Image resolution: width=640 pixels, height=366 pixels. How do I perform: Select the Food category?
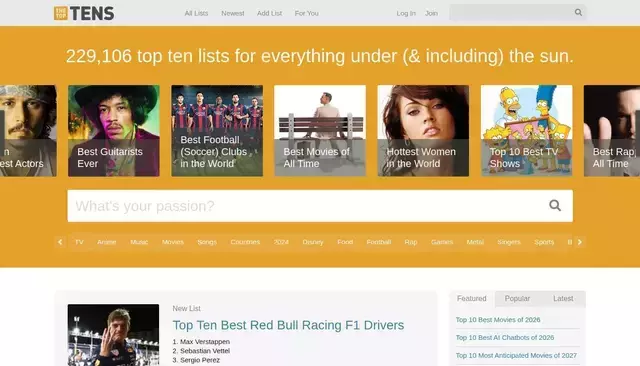click(345, 242)
